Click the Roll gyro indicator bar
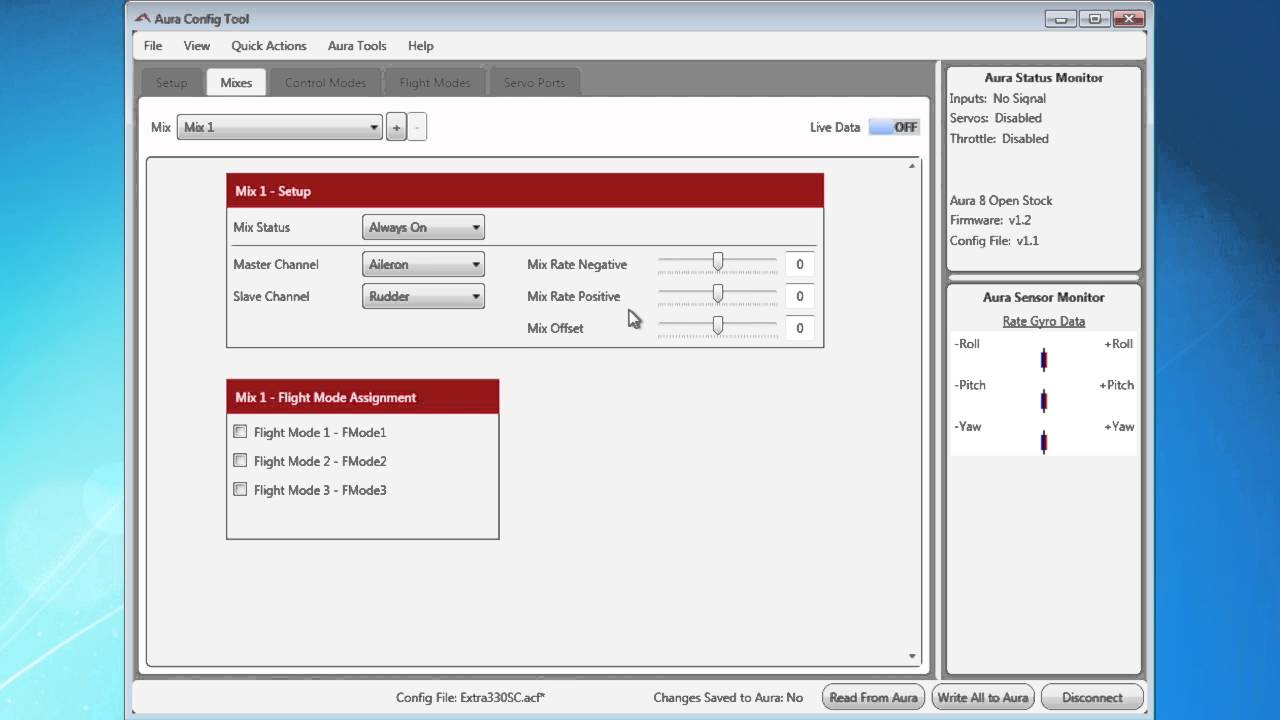1280x720 pixels. 1044,360
